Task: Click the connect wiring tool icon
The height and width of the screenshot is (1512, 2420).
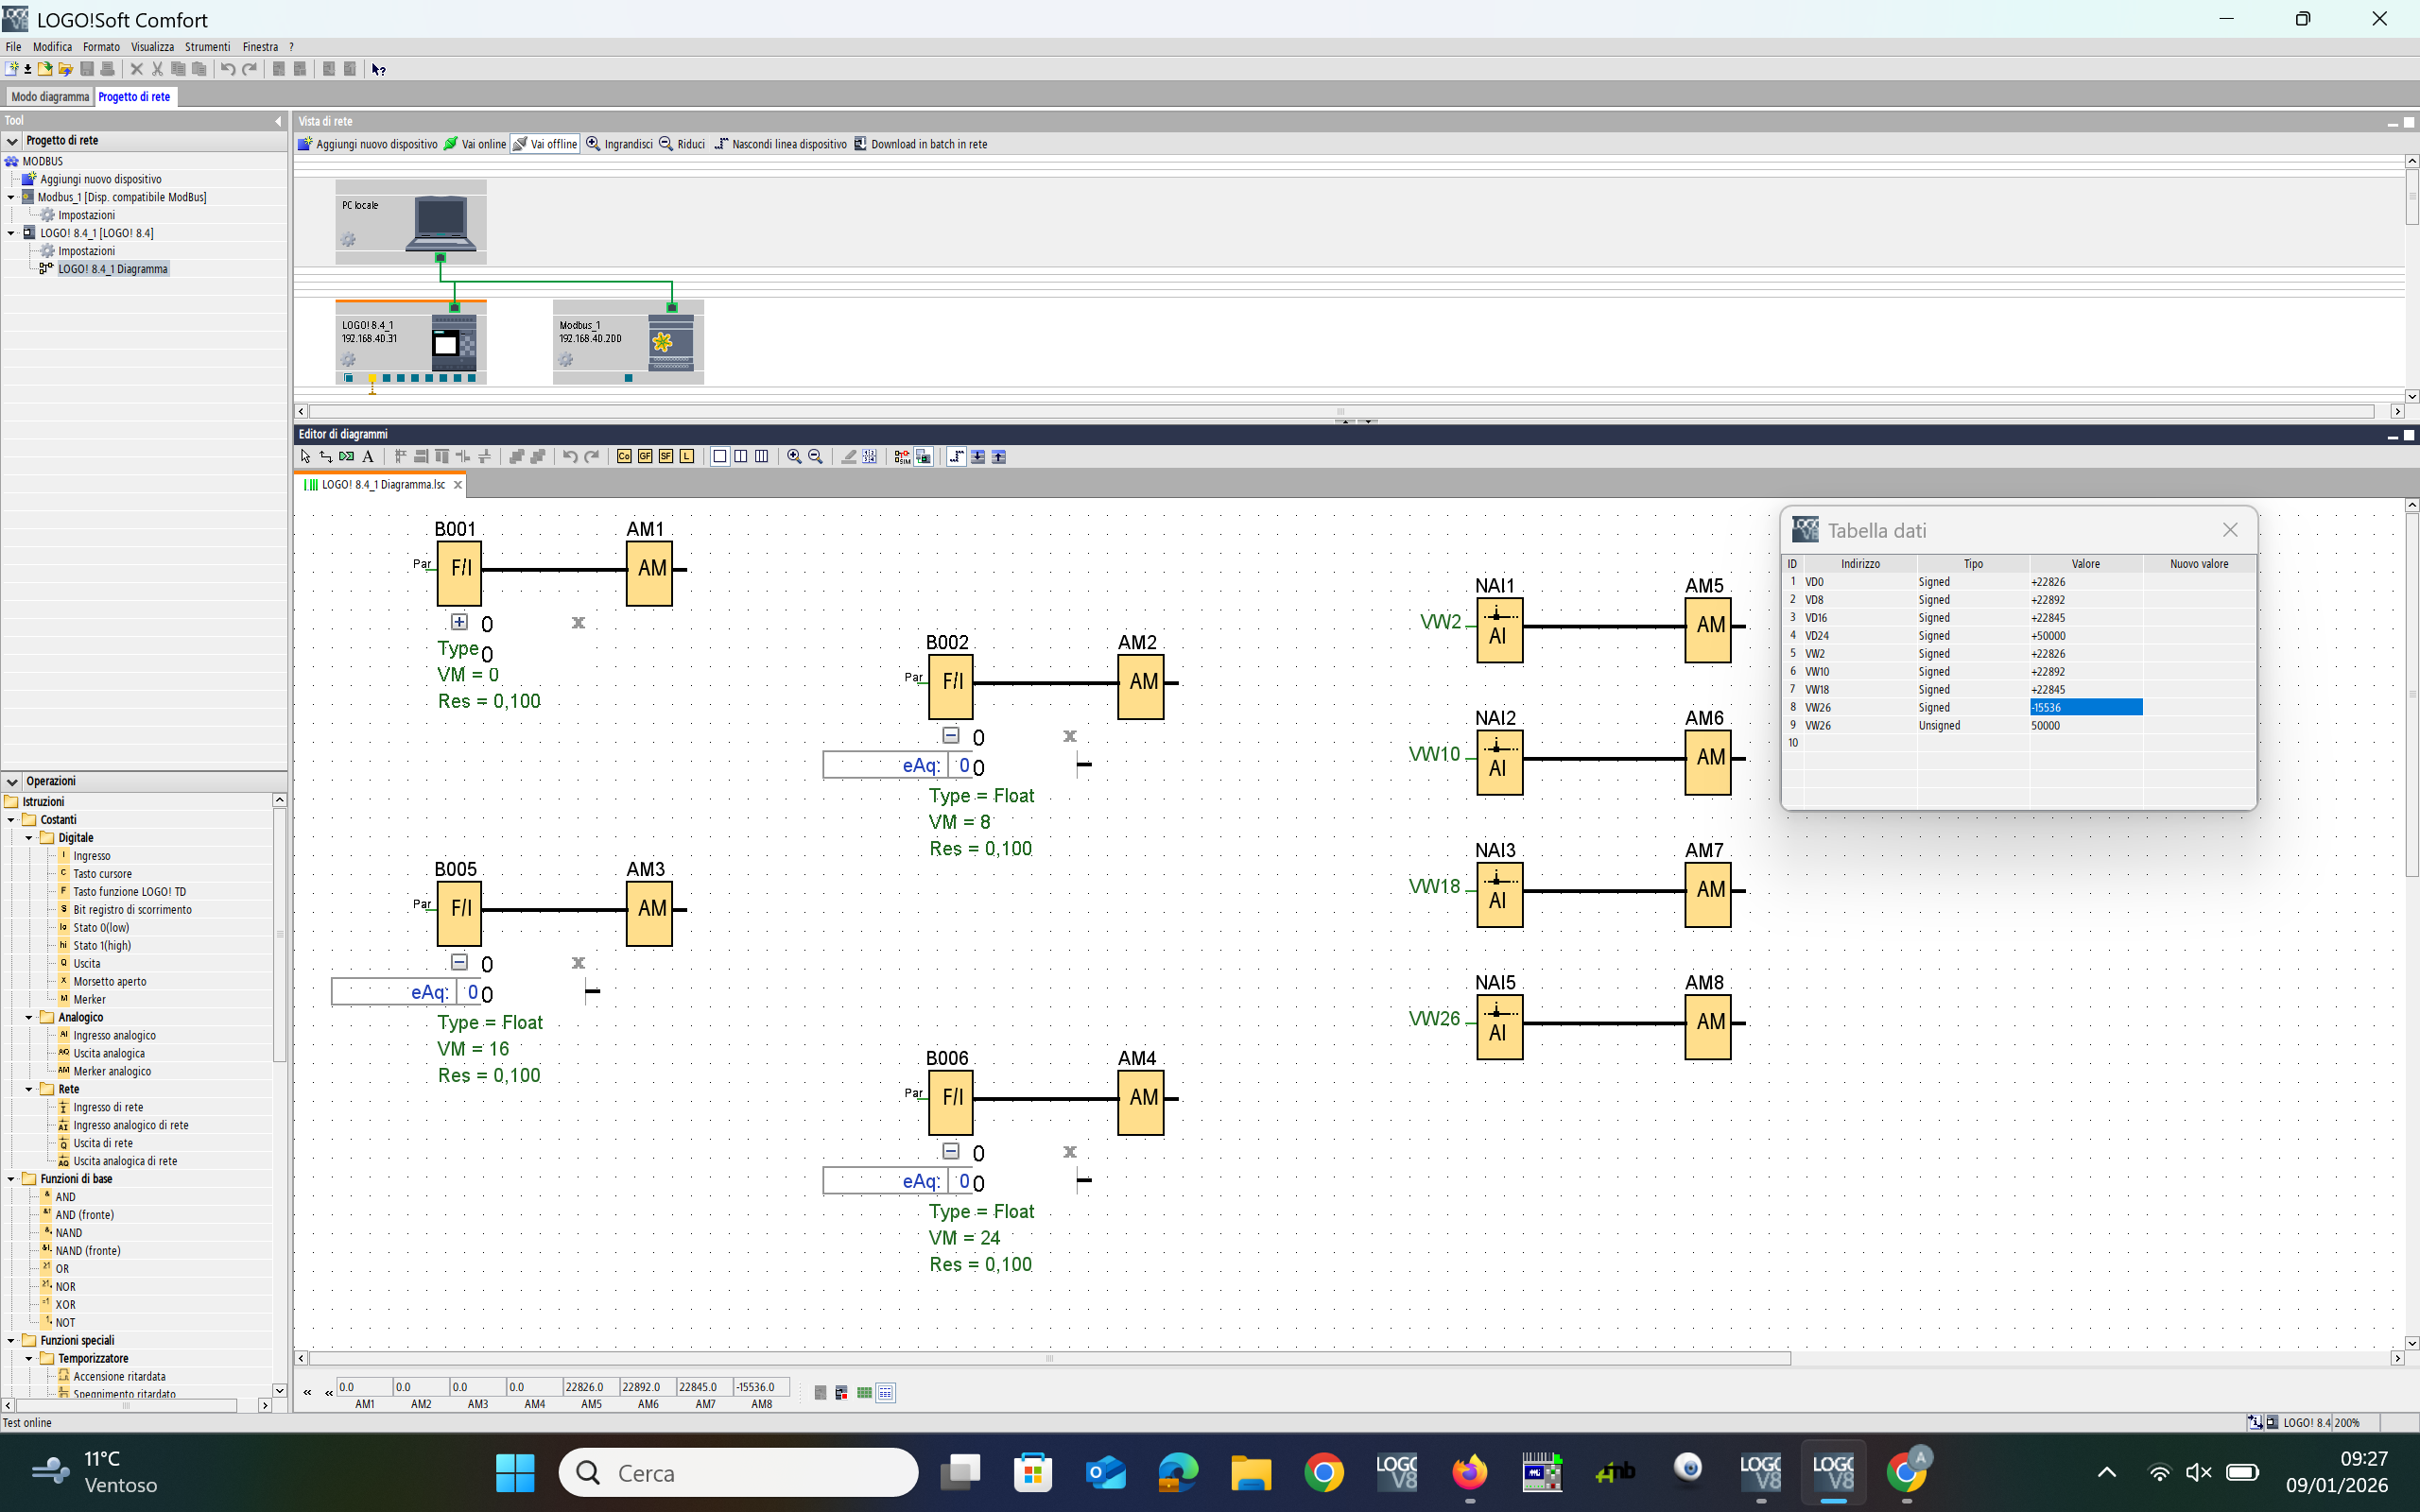Action: pos(326,457)
